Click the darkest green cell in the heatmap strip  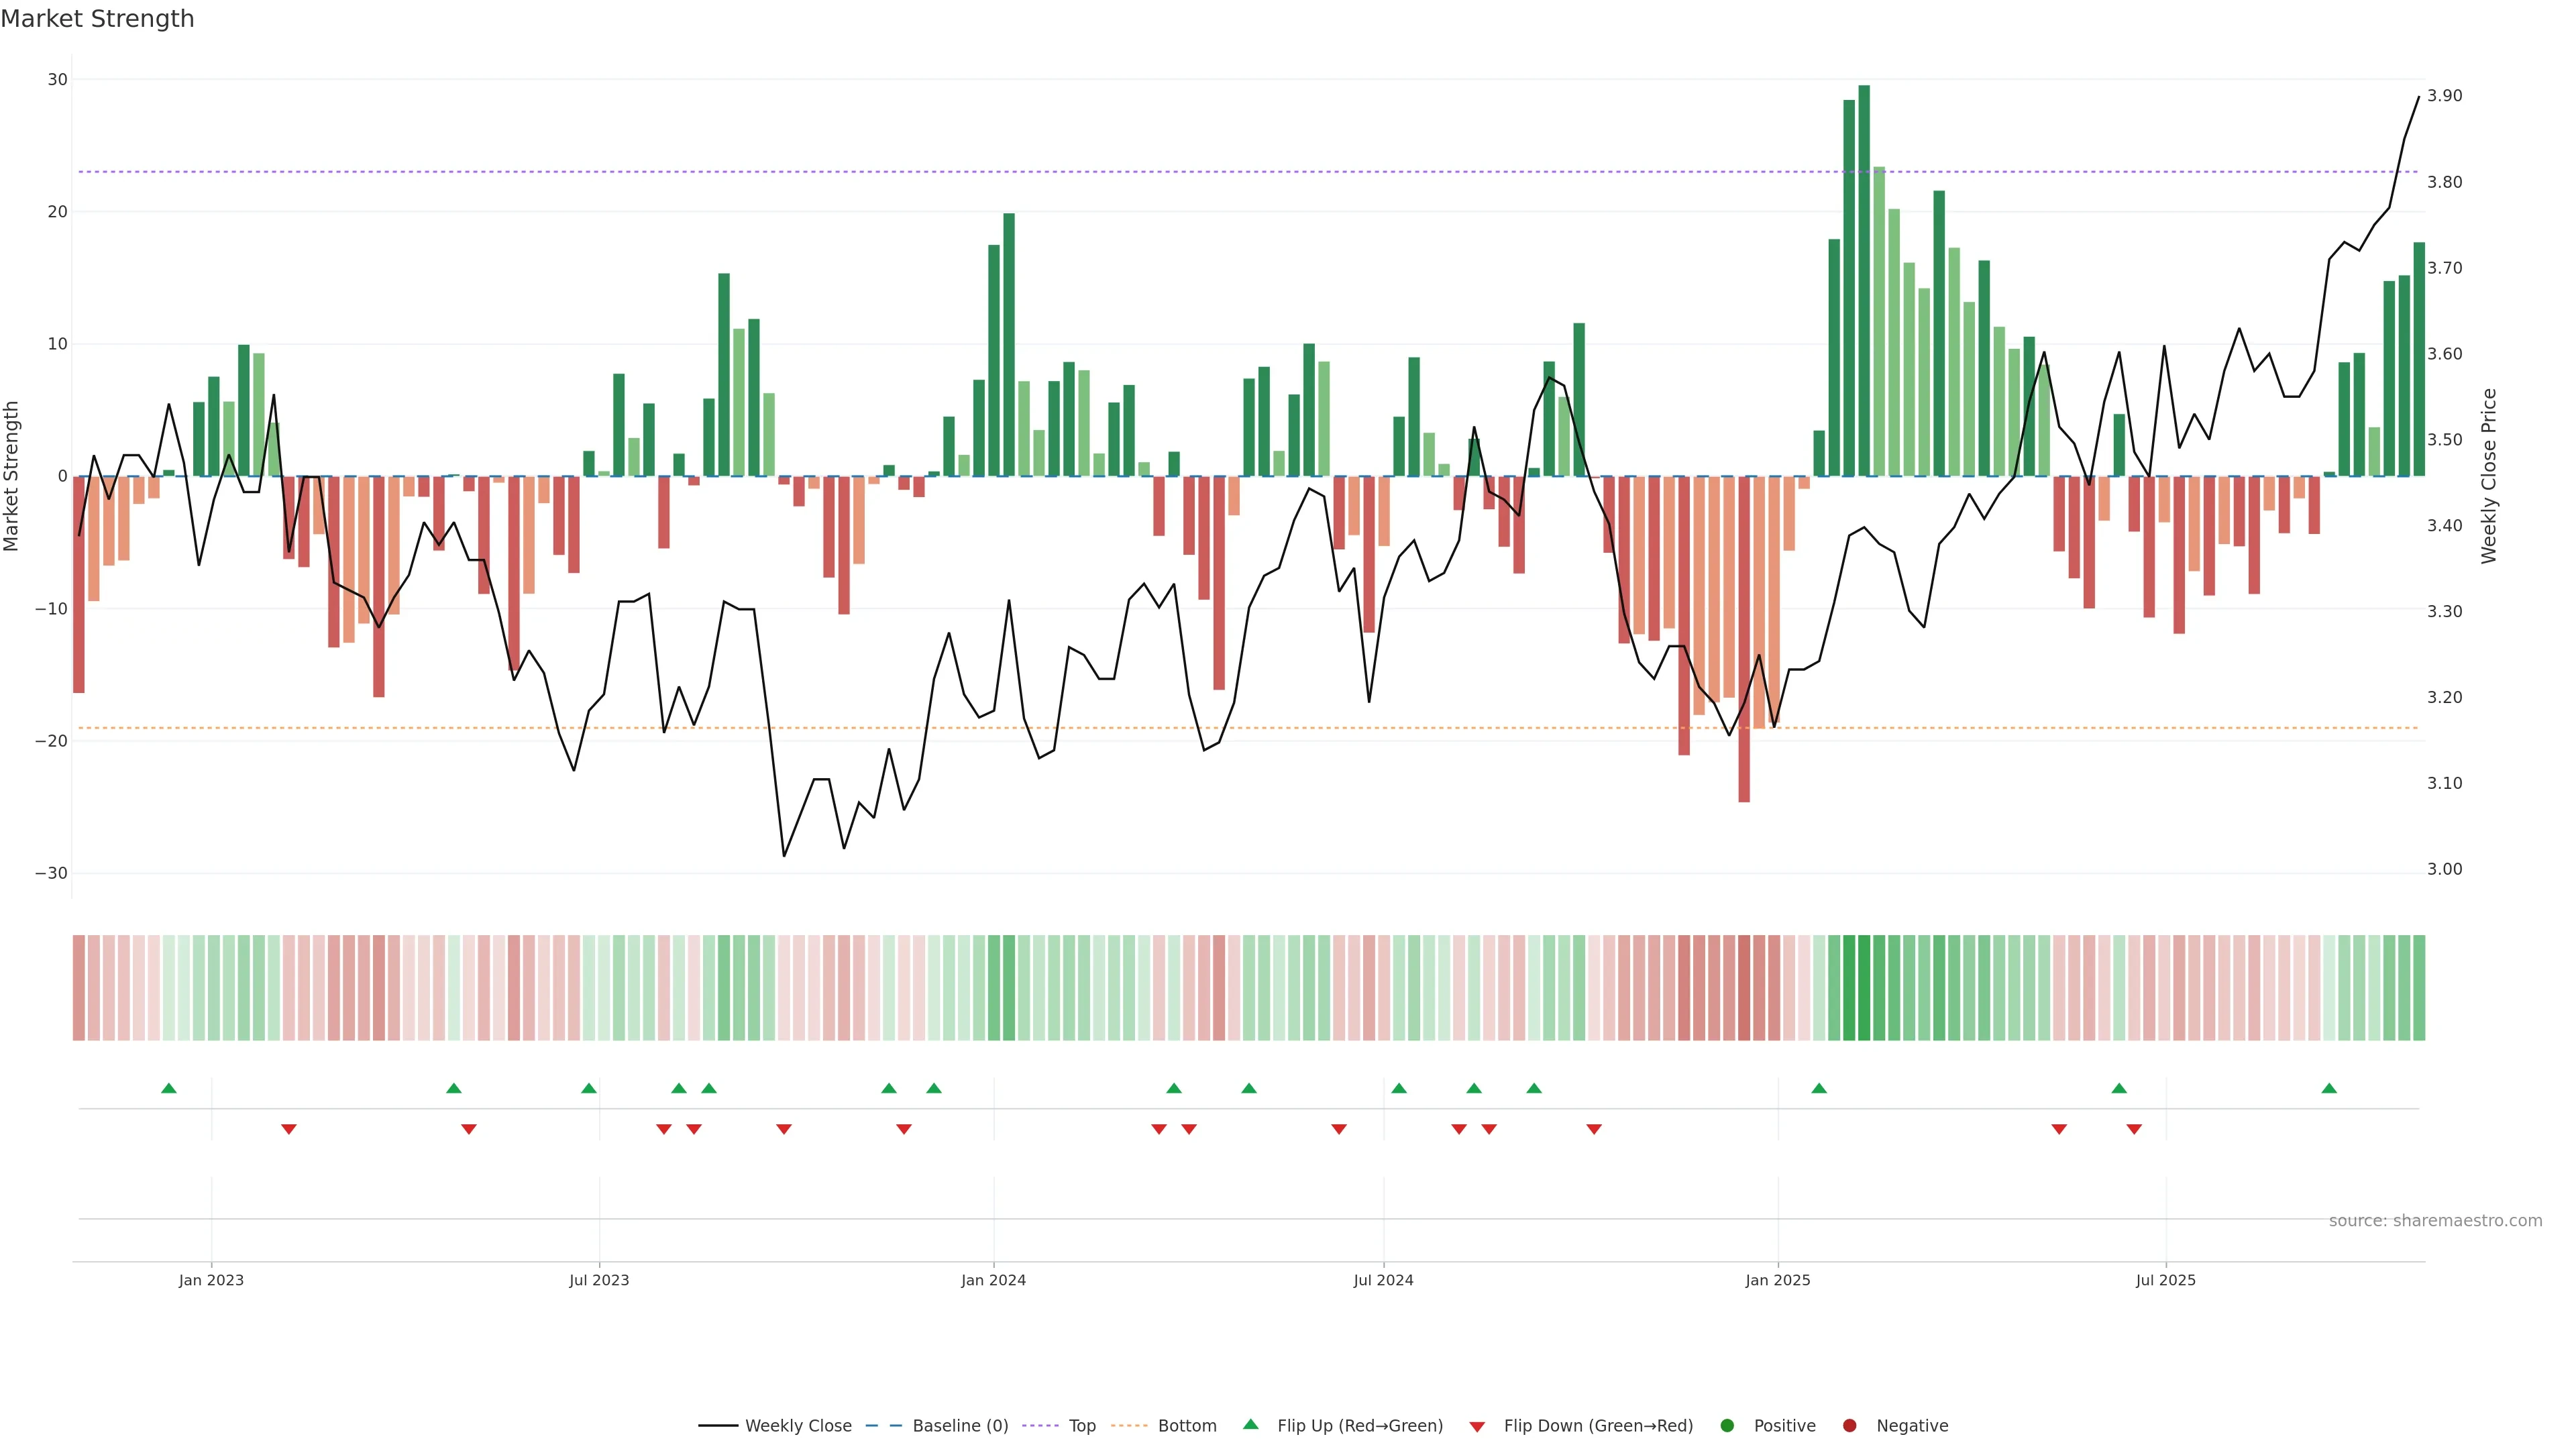(1864, 988)
